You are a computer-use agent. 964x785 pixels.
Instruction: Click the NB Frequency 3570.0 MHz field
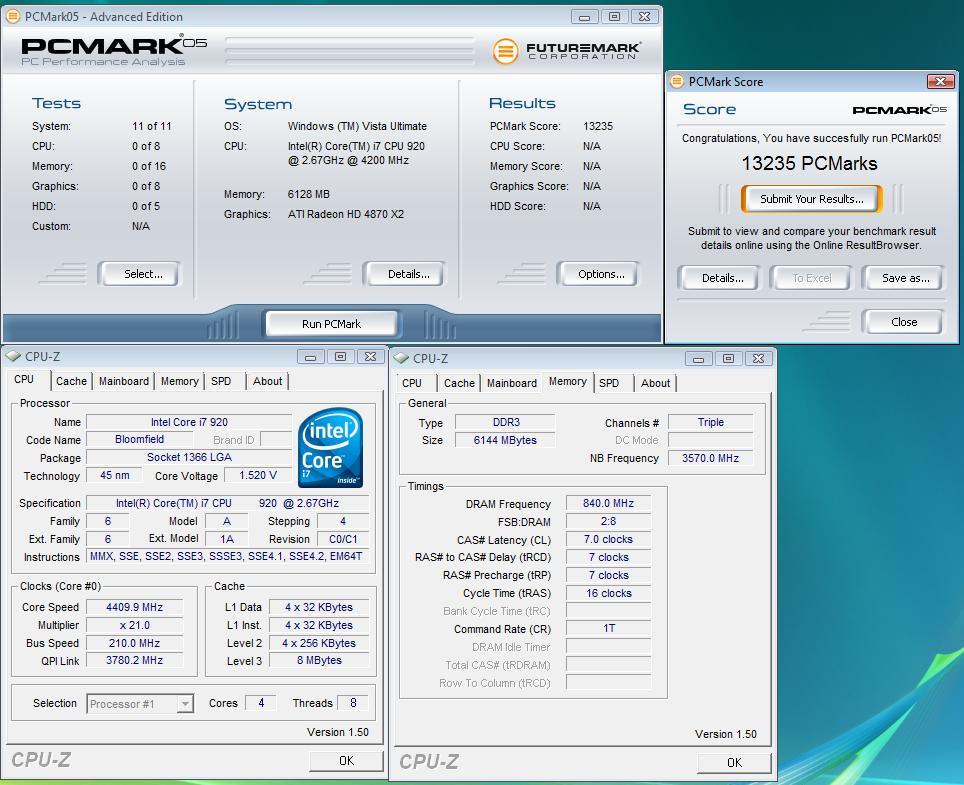point(710,458)
